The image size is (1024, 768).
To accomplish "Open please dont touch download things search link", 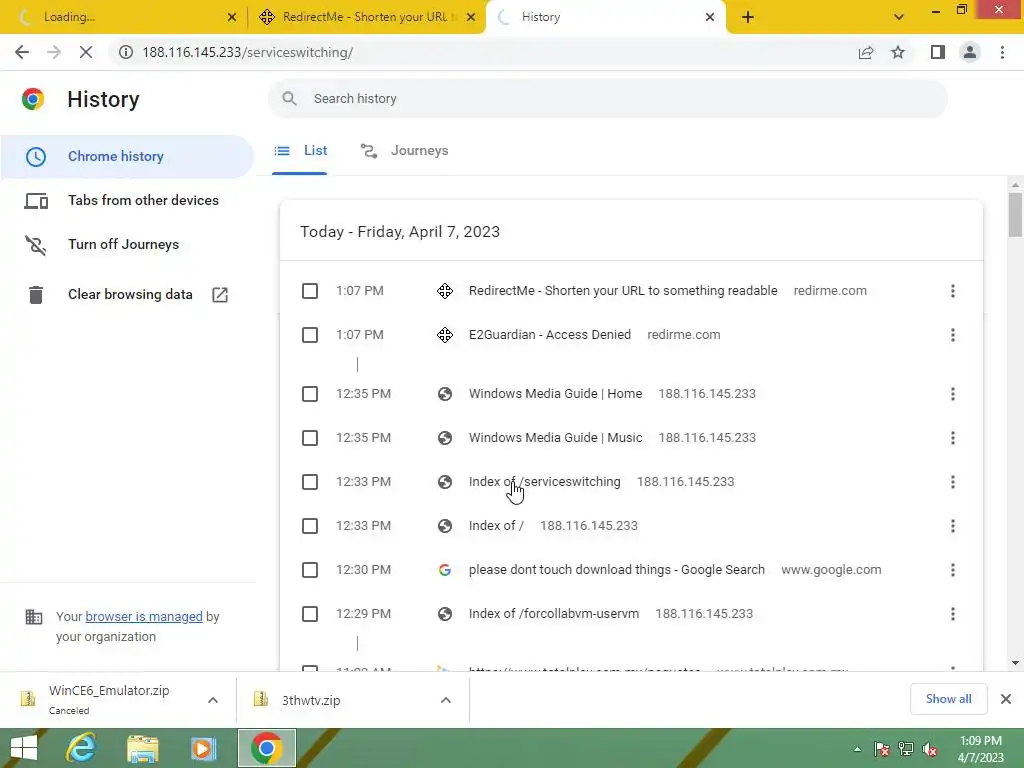I will pyautogui.click(x=616, y=570).
